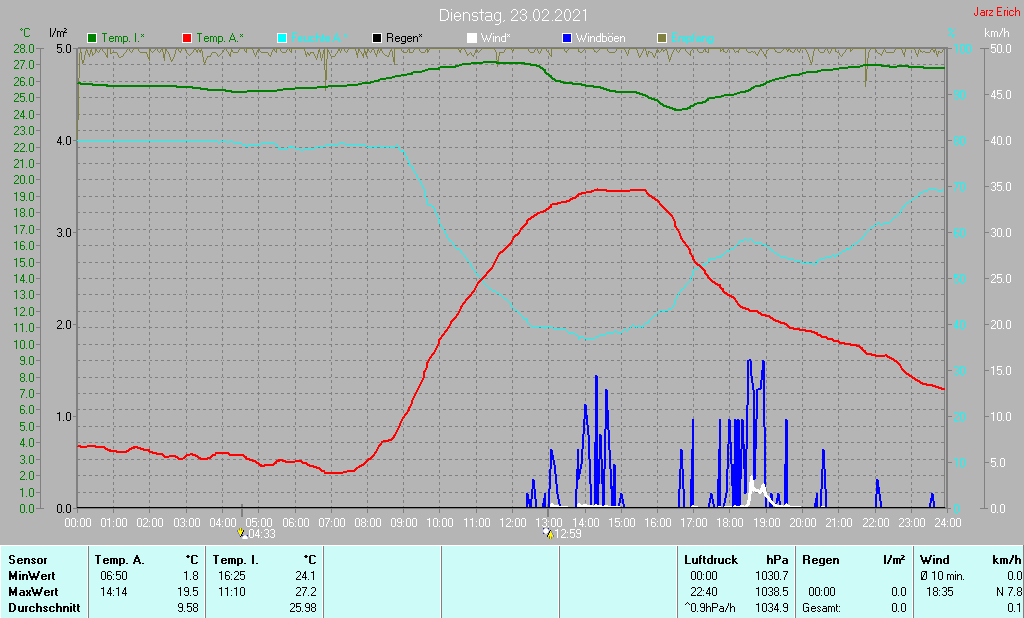Click the ^0.9hPa/h pressure trend cell
Viewport: 1024px width, 618px height.
[710, 608]
